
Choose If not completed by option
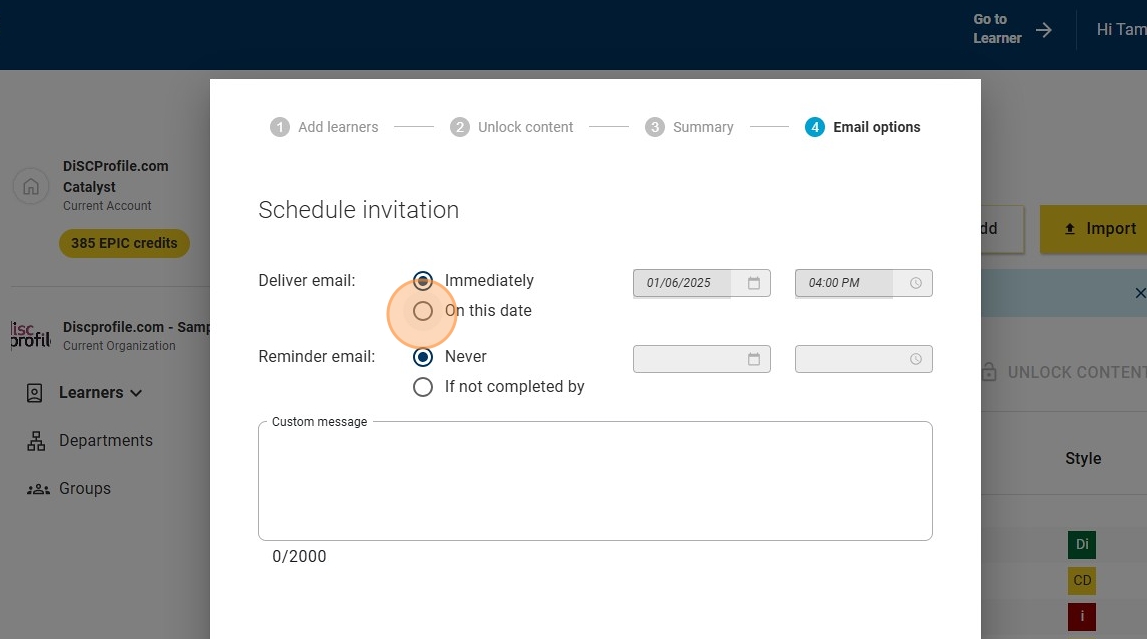click(423, 387)
